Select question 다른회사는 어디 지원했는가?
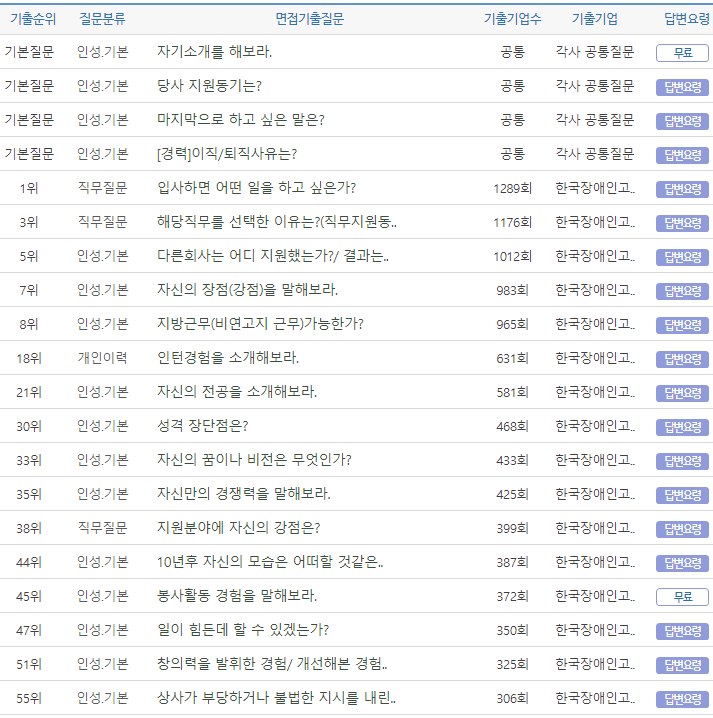 272,256
